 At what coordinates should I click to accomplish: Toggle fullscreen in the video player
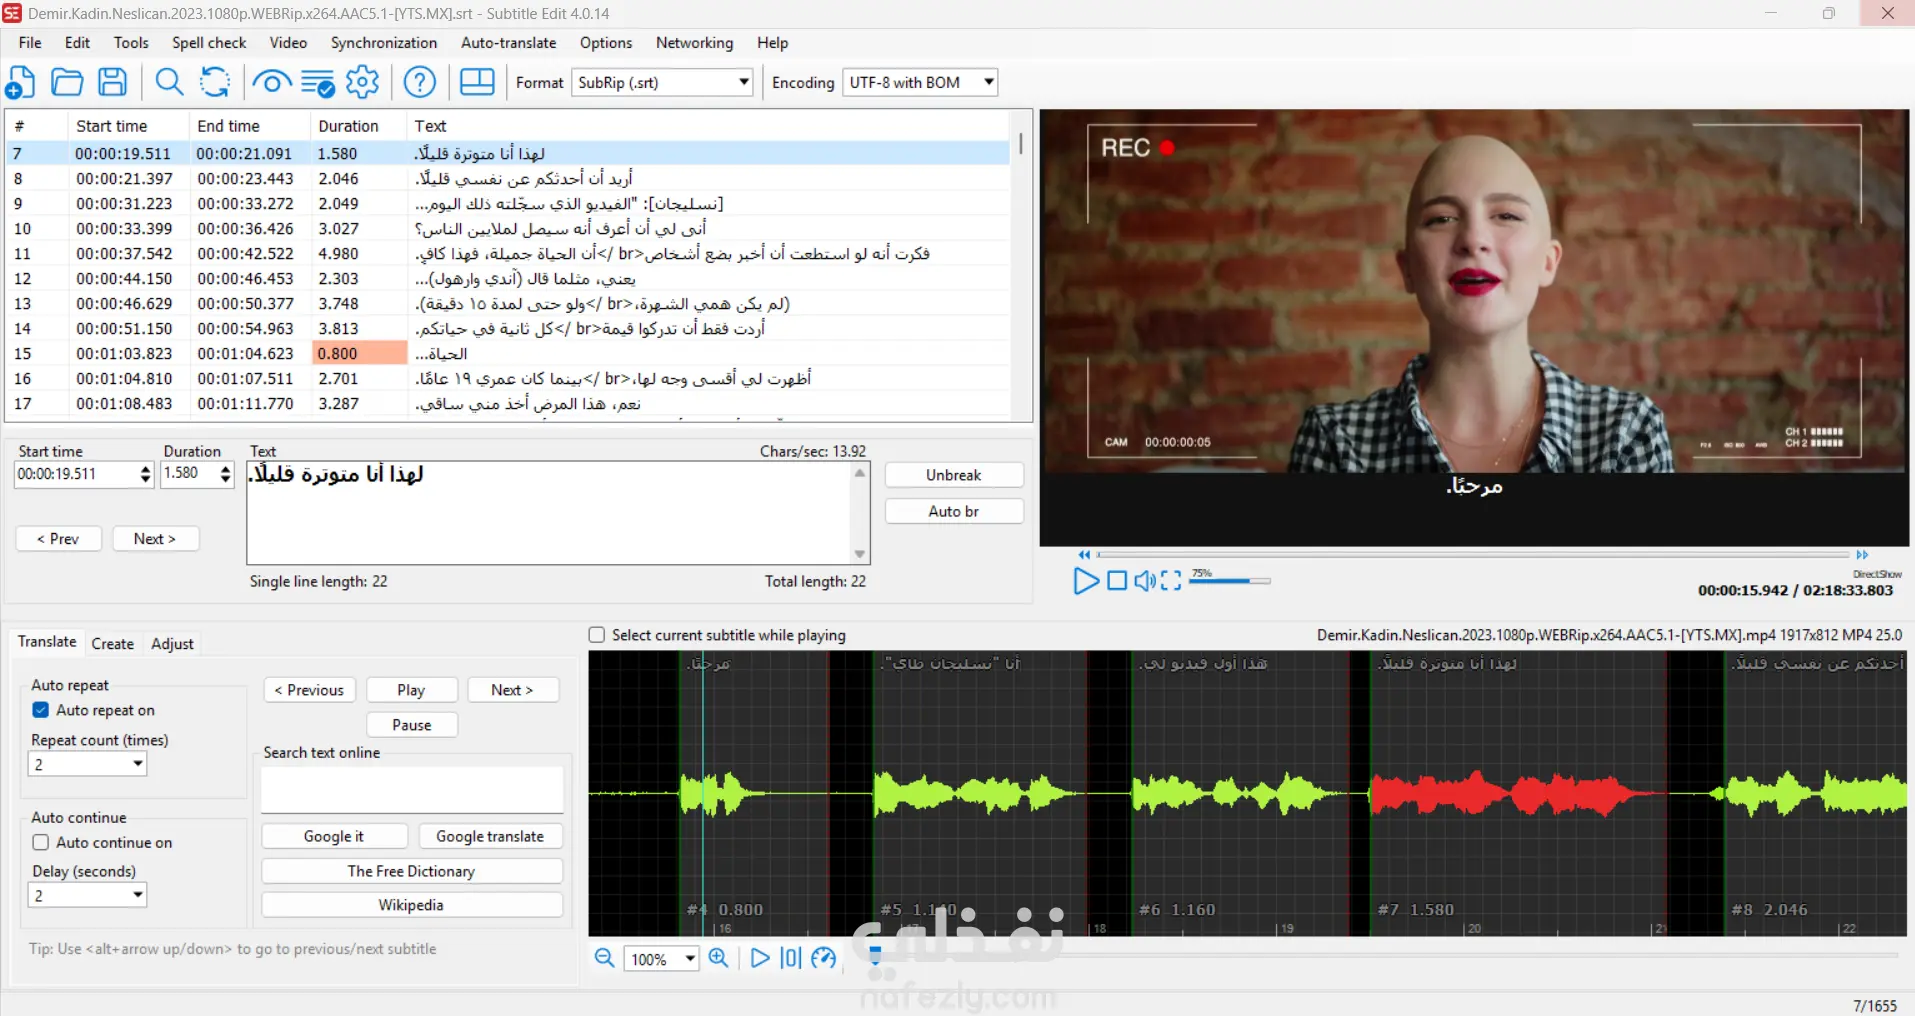coord(1171,581)
